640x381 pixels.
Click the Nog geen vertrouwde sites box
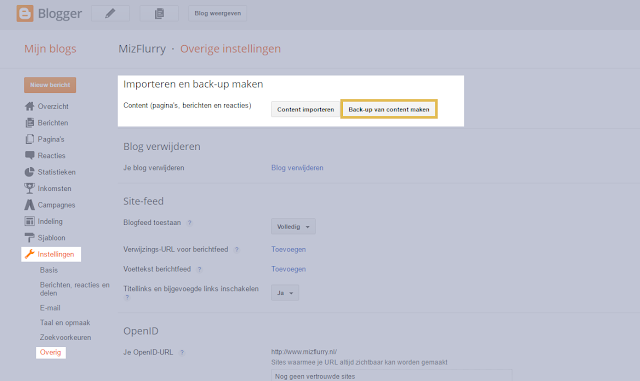point(391,376)
